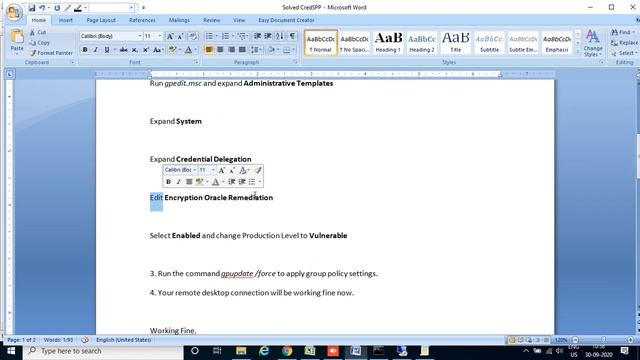Viewport: 640px width, 360px height.
Task: Click Windows Start button
Action: click(11, 351)
